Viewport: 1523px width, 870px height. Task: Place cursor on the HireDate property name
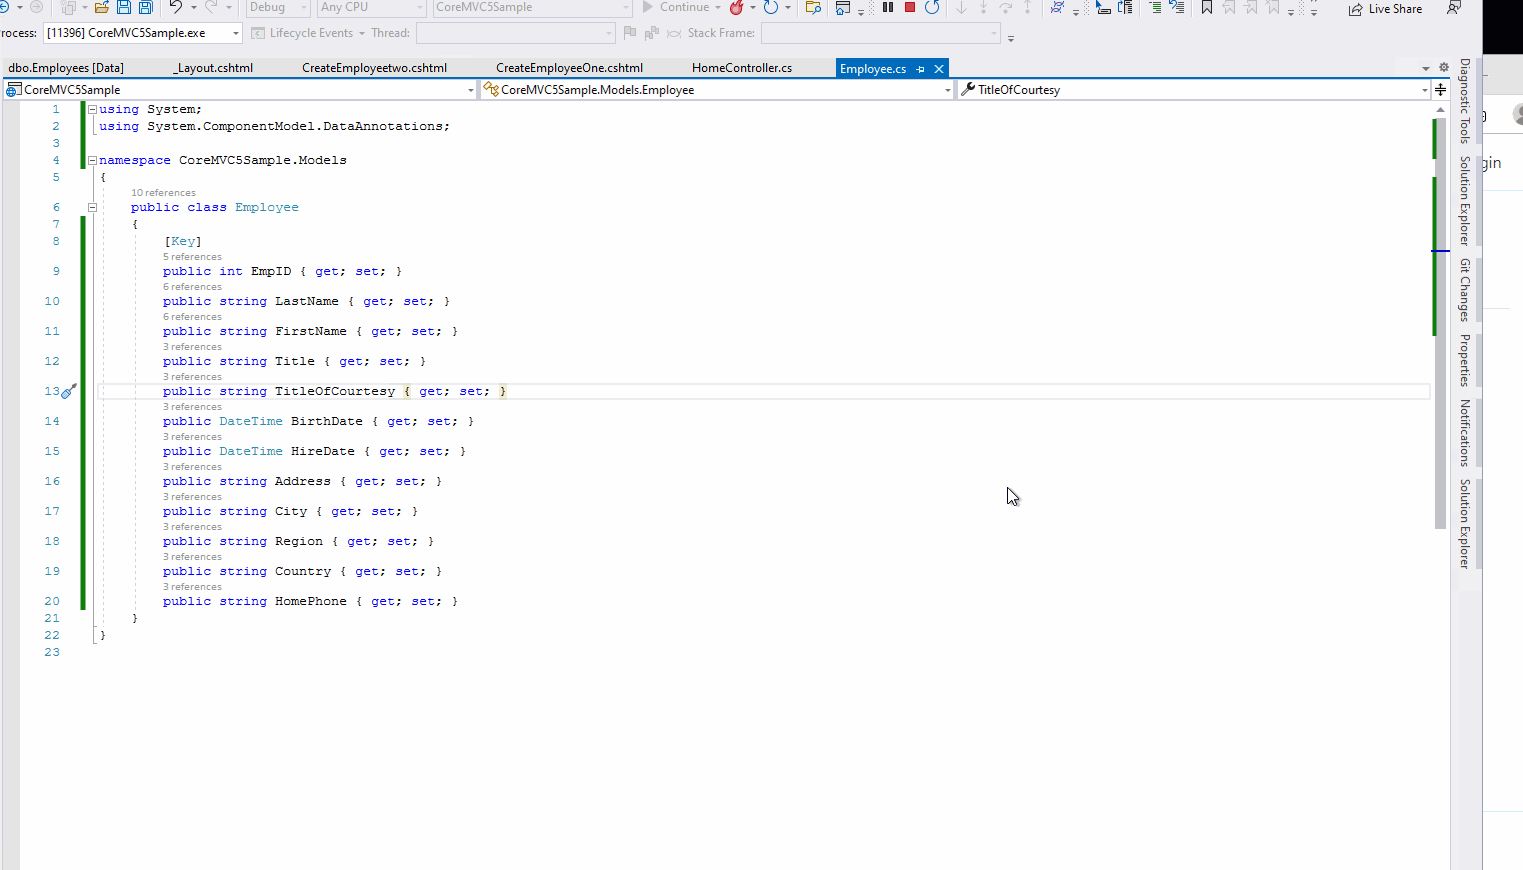pos(322,451)
